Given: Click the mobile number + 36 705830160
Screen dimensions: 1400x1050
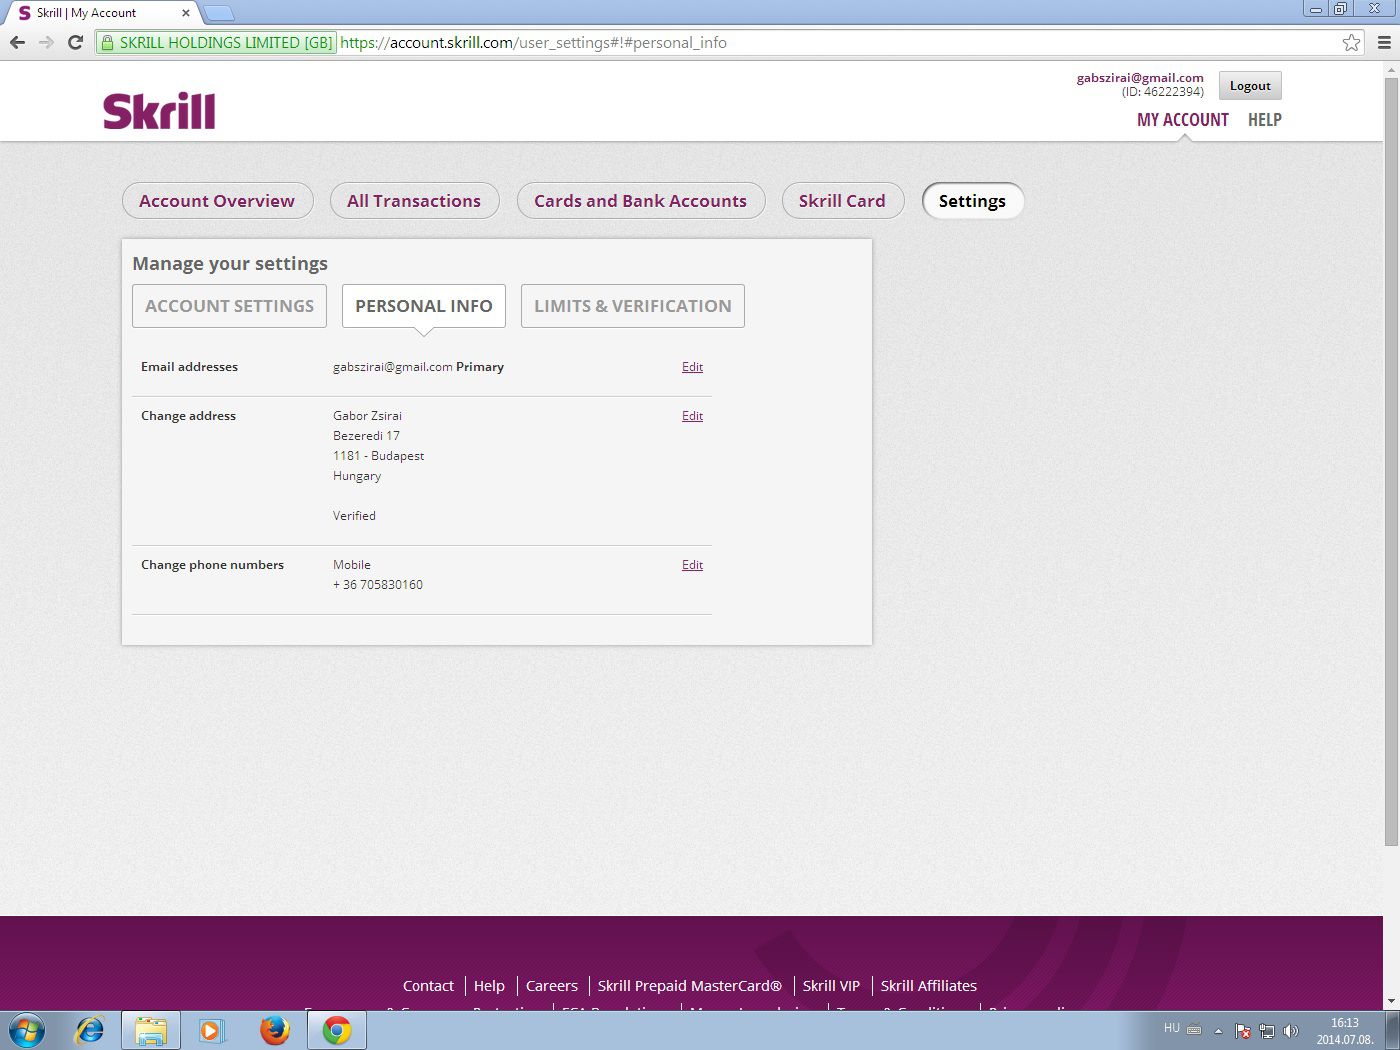Looking at the screenshot, I should click(x=378, y=585).
